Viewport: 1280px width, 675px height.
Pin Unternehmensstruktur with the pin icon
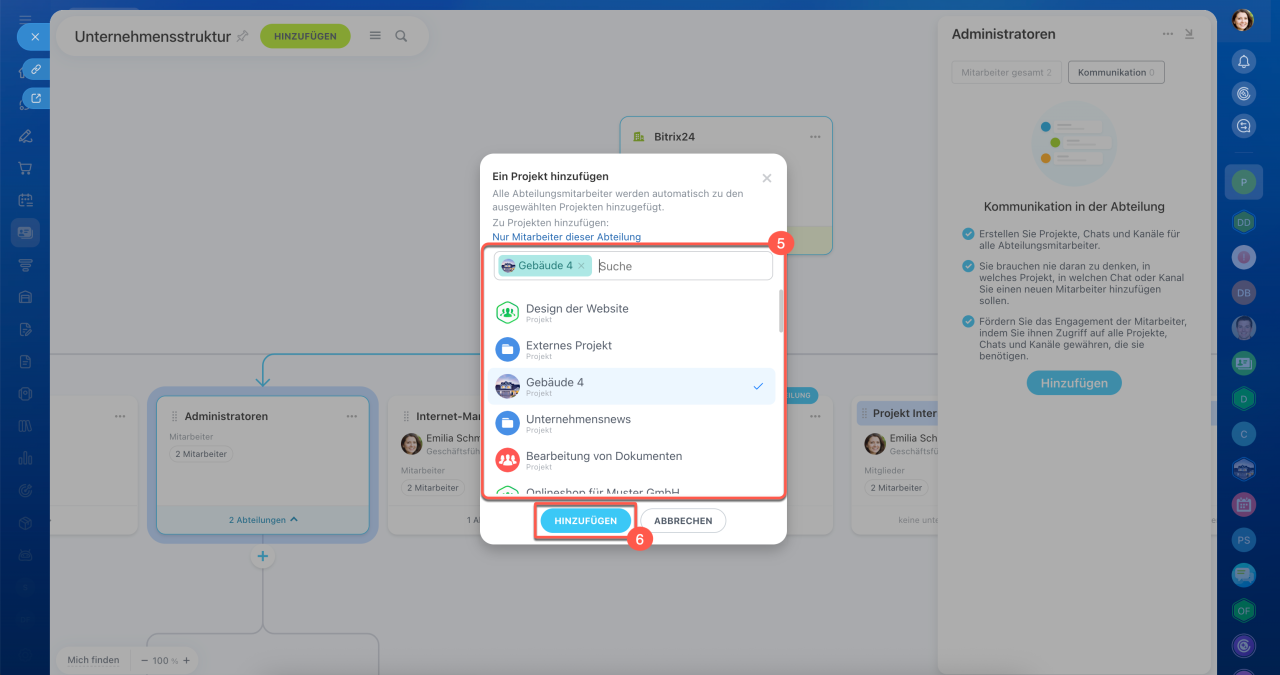(242, 36)
